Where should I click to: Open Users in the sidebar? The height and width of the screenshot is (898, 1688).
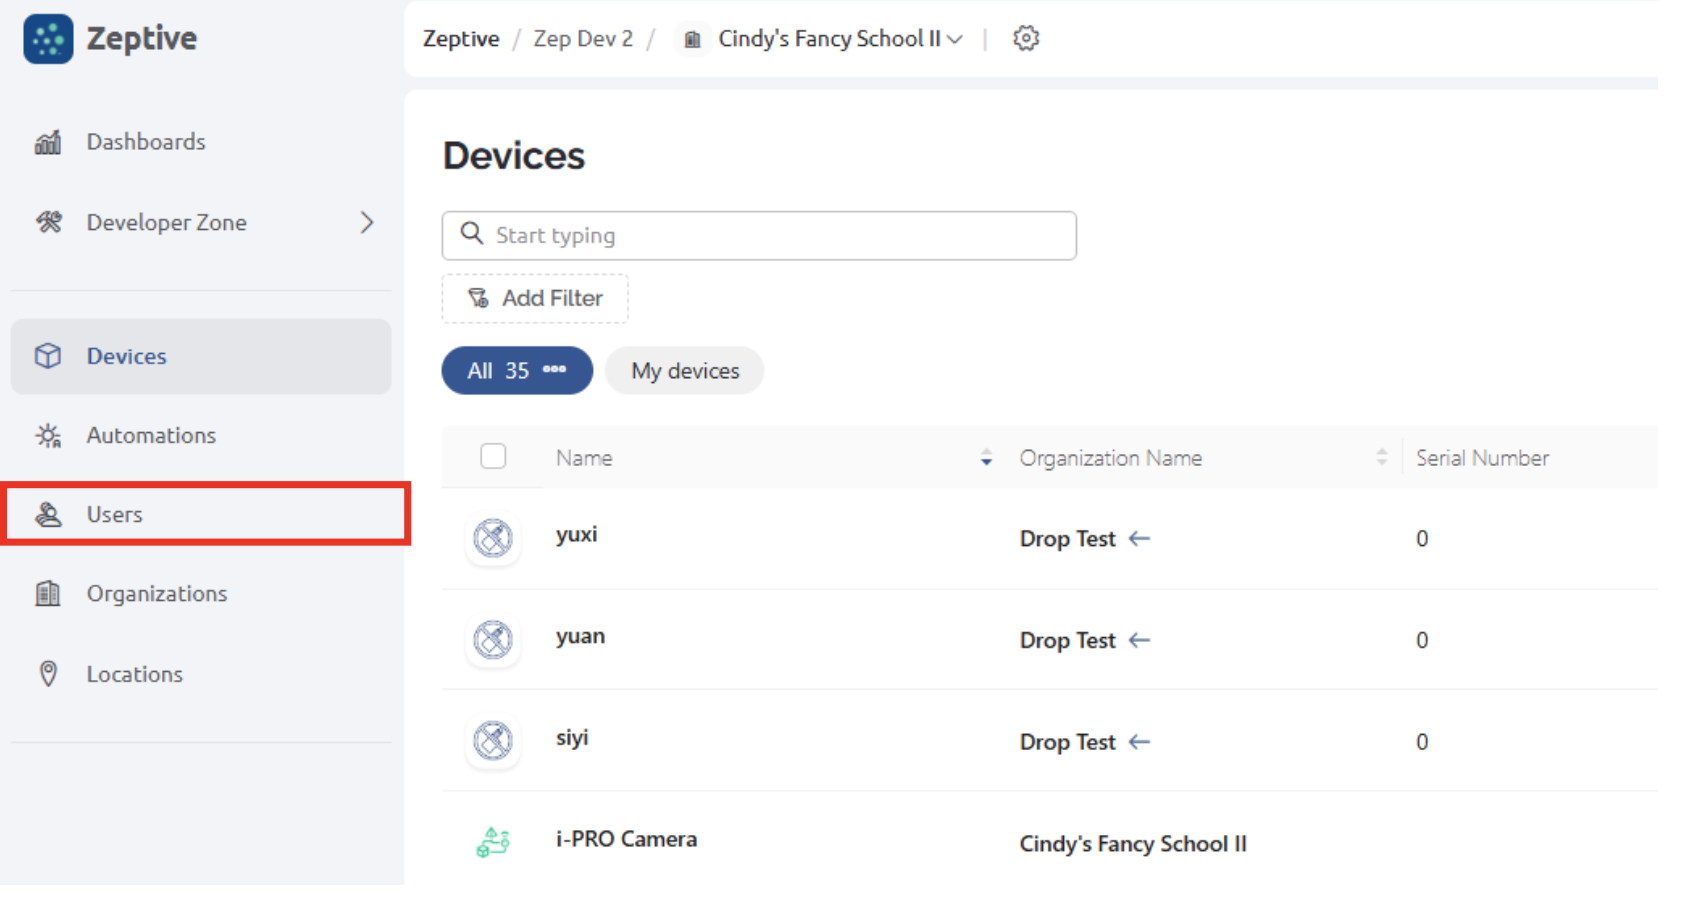pyautogui.click(x=206, y=514)
